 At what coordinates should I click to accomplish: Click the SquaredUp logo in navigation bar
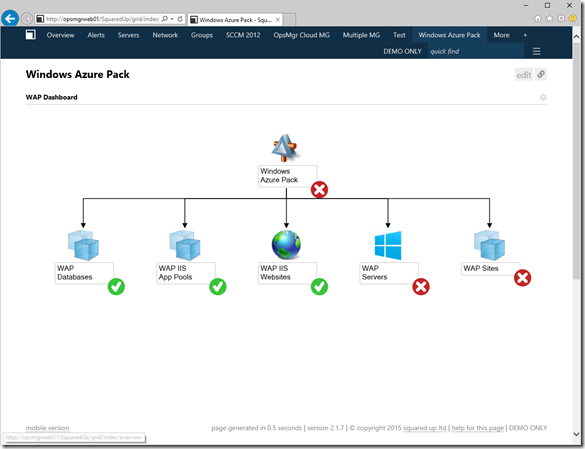pos(31,35)
